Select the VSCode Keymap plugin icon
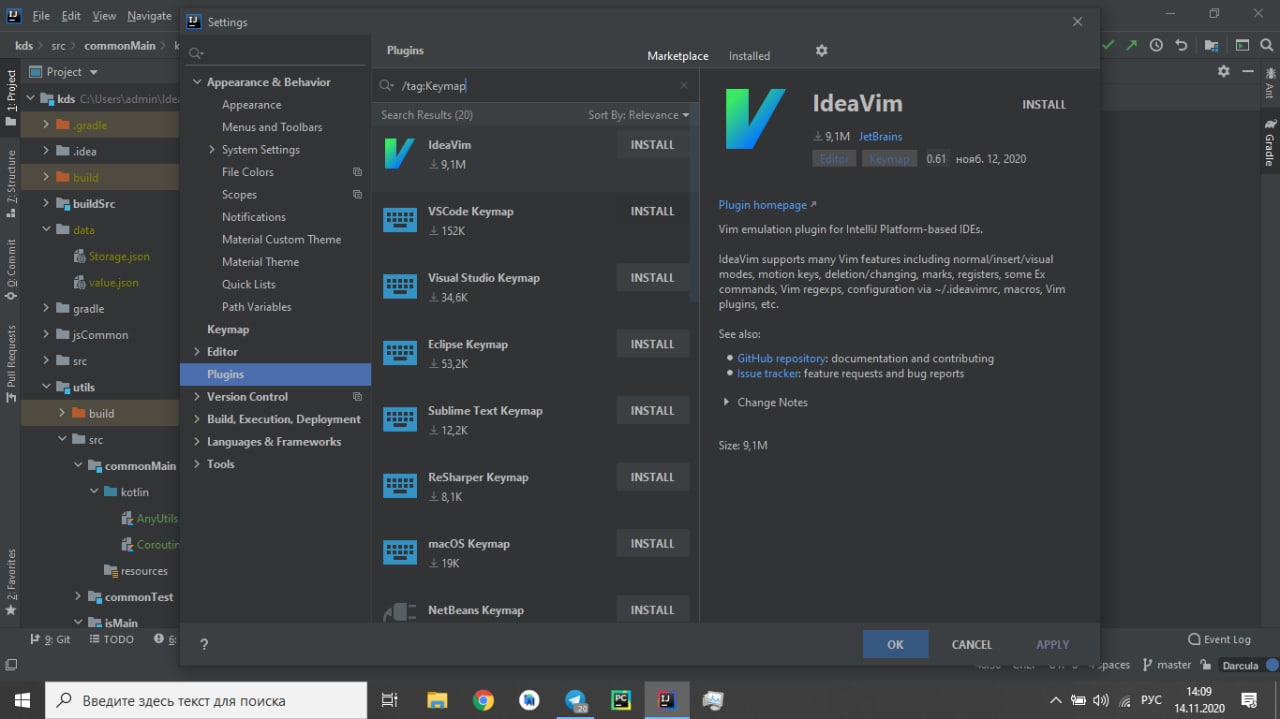Image resolution: width=1280 pixels, height=719 pixels. click(x=400, y=220)
